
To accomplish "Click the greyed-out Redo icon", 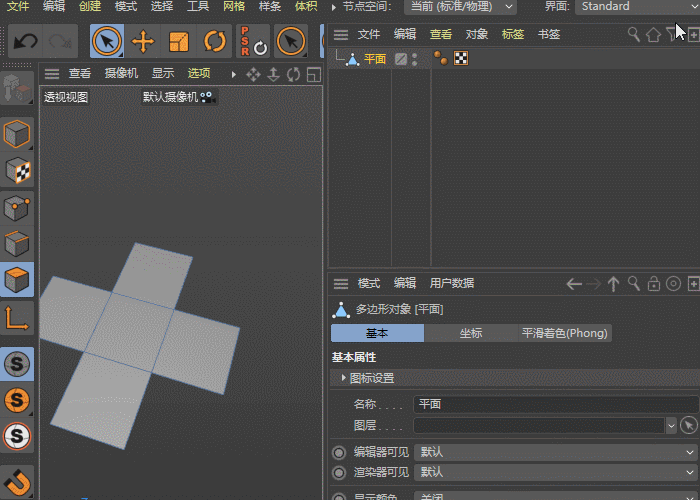I will coord(60,42).
